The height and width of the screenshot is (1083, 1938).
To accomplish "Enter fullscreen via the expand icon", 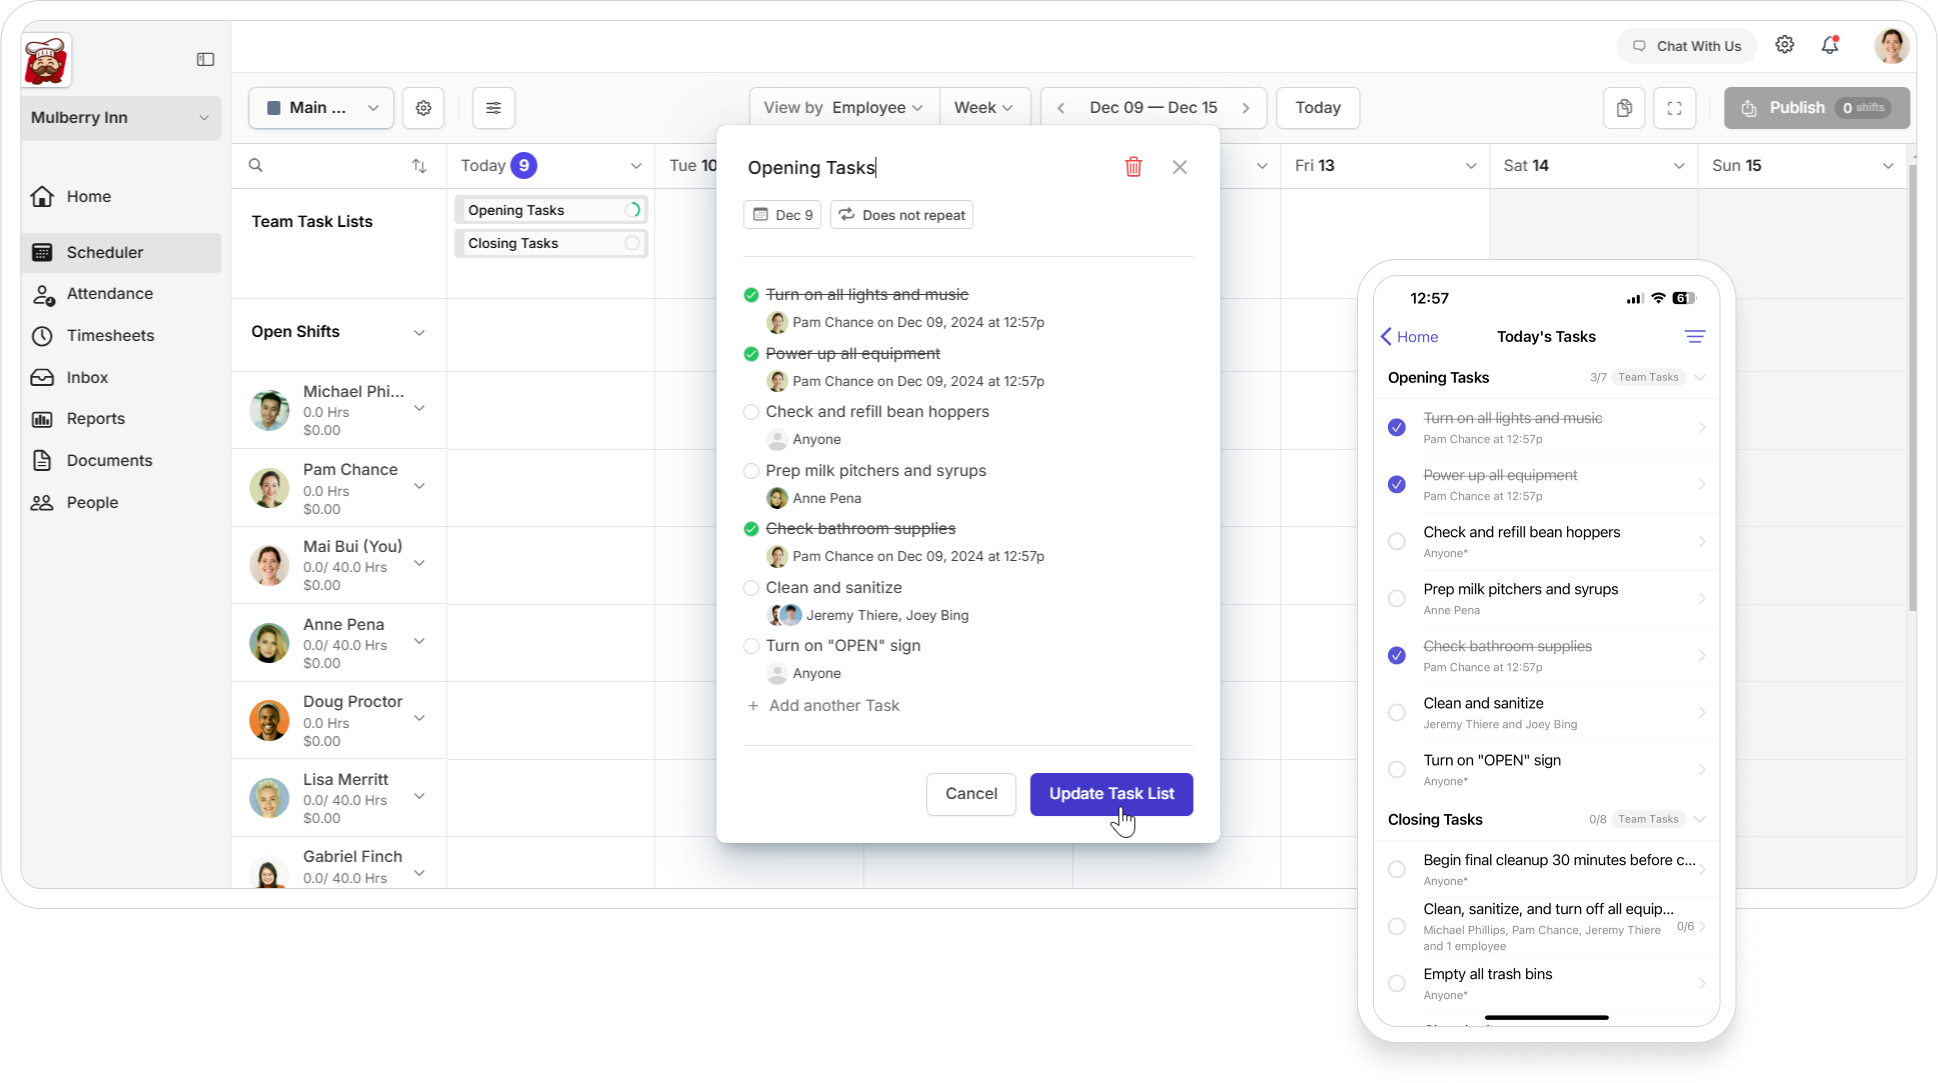I will [x=1673, y=107].
